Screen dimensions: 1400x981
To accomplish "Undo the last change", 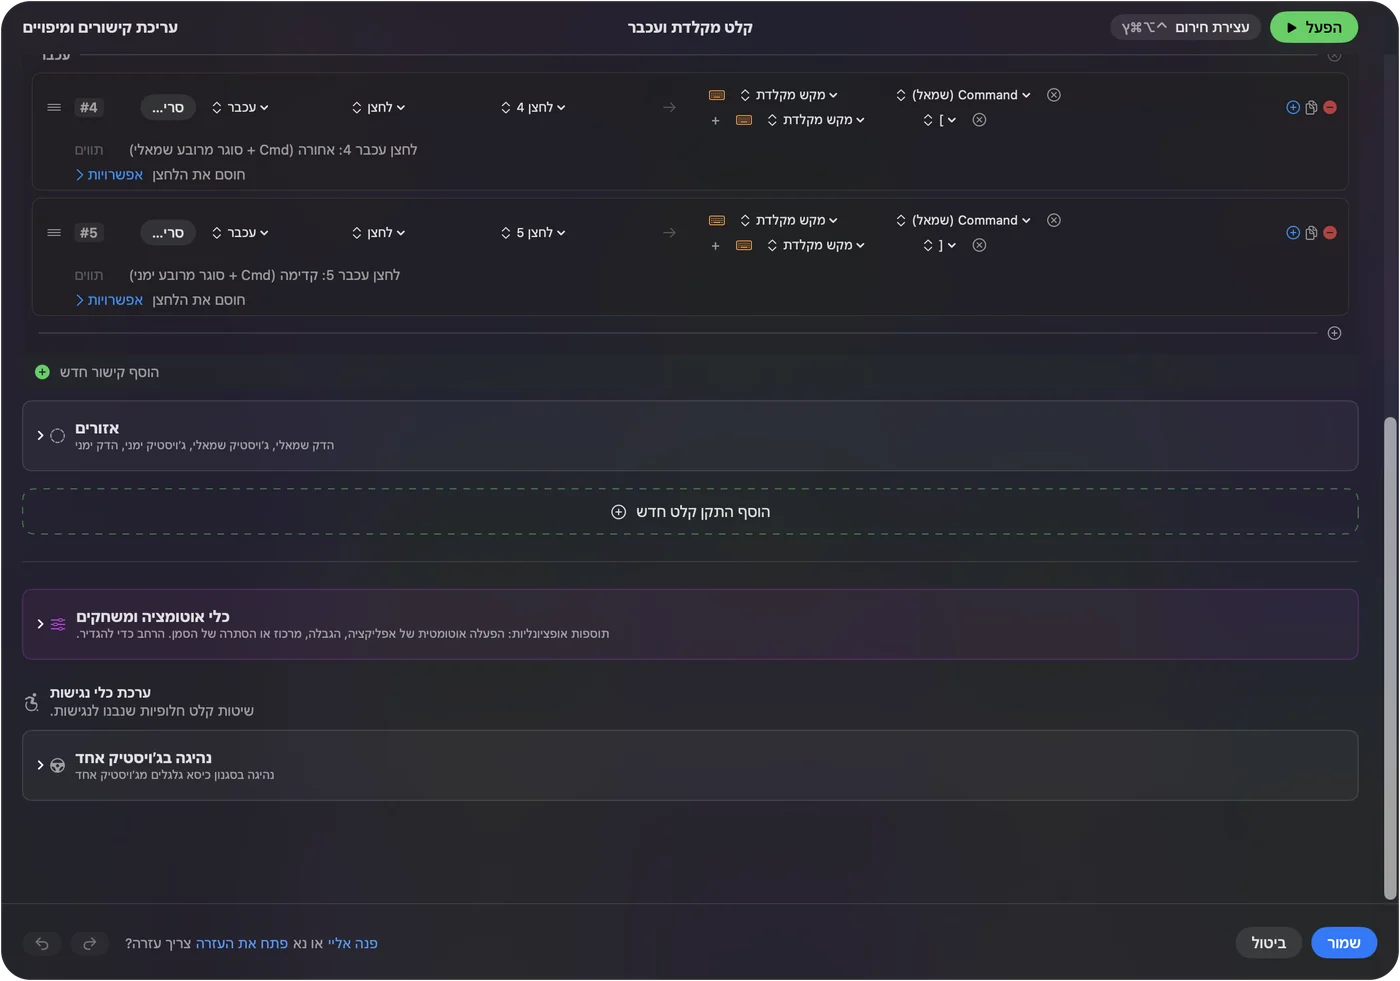I will [x=42, y=943].
